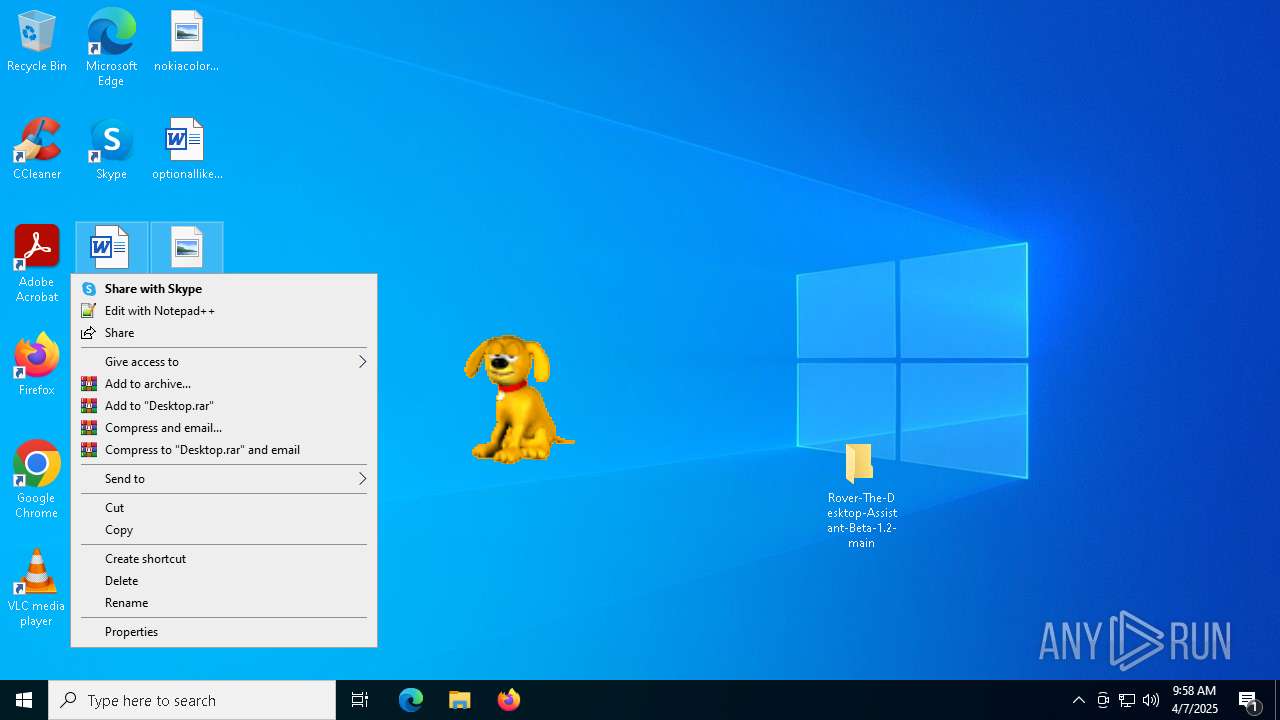This screenshot has width=1280, height=720.
Task: Click the Rover dog assistant character
Action: pyautogui.click(x=517, y=399)
